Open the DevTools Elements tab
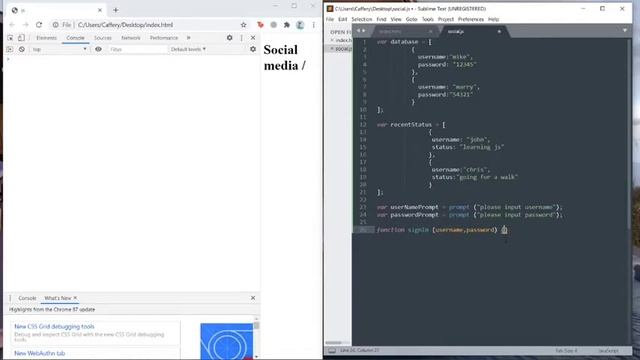Image resolution: width=640 pixels, height=360 pixels. 46,38
